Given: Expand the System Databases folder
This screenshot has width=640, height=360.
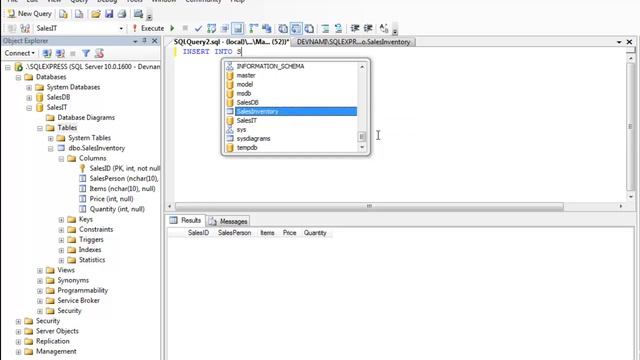Looking at the screenshot, I should tap(29, 87).
